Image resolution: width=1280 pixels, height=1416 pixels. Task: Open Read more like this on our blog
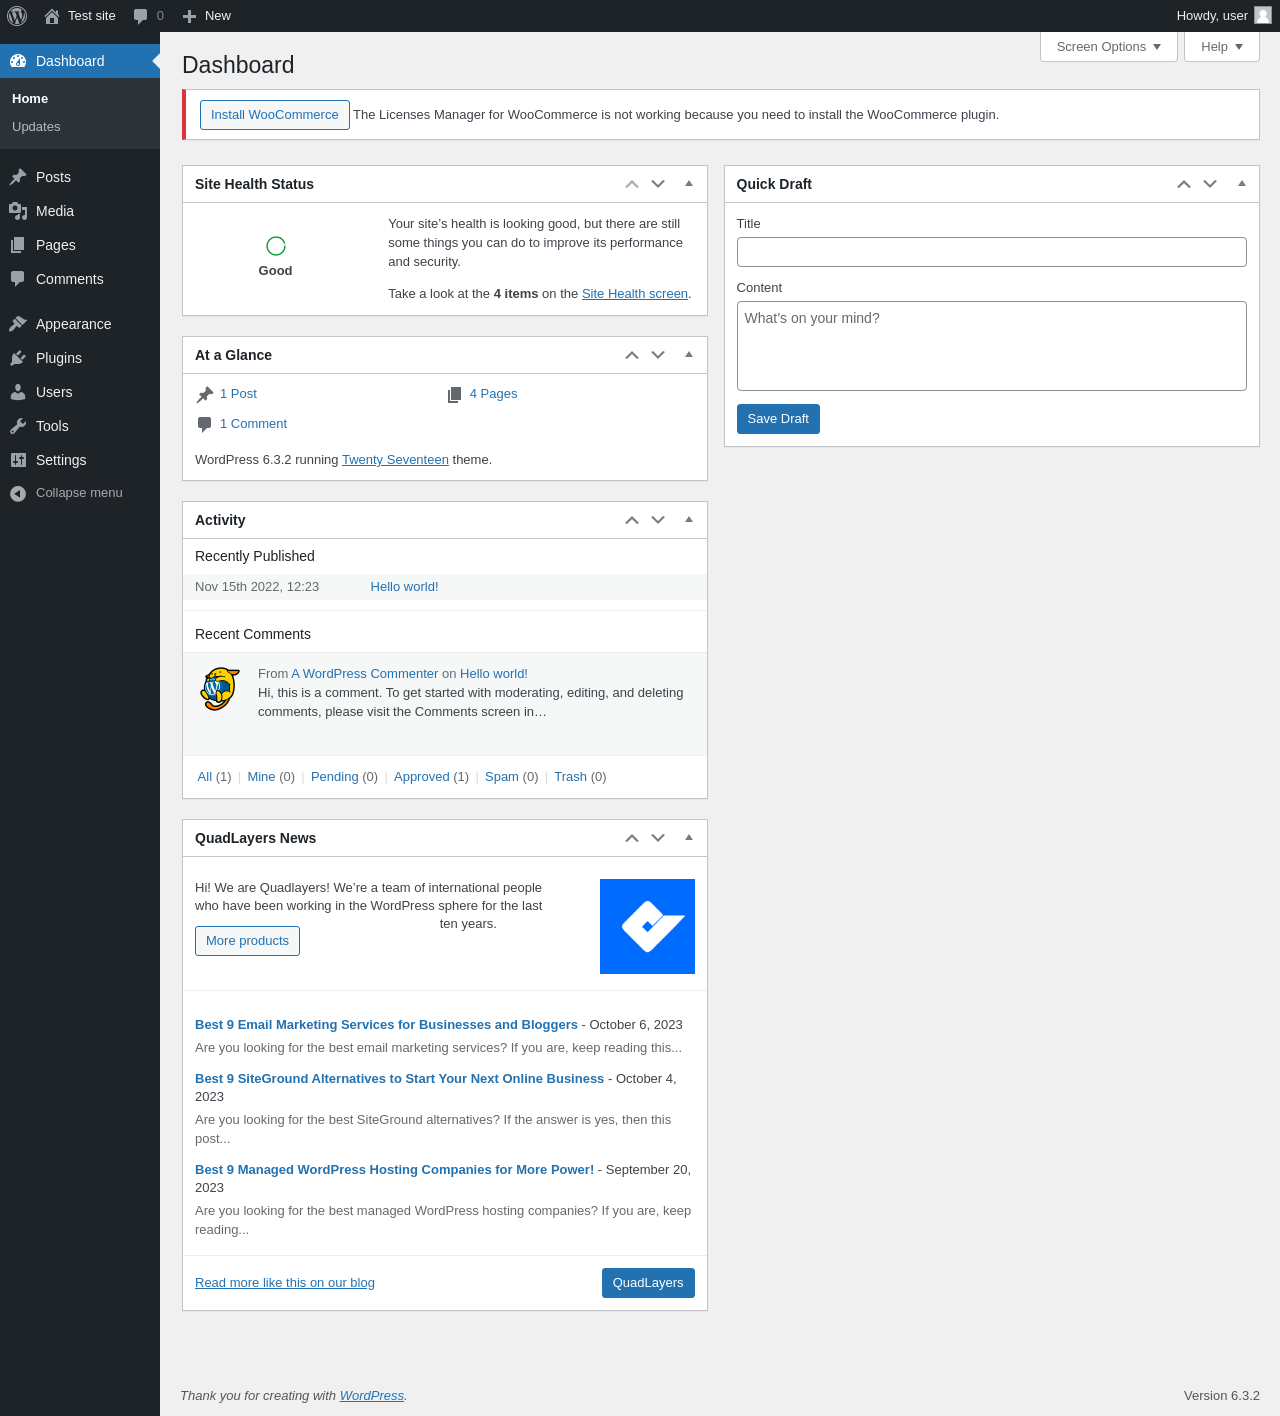click(x=285, y=1283)
